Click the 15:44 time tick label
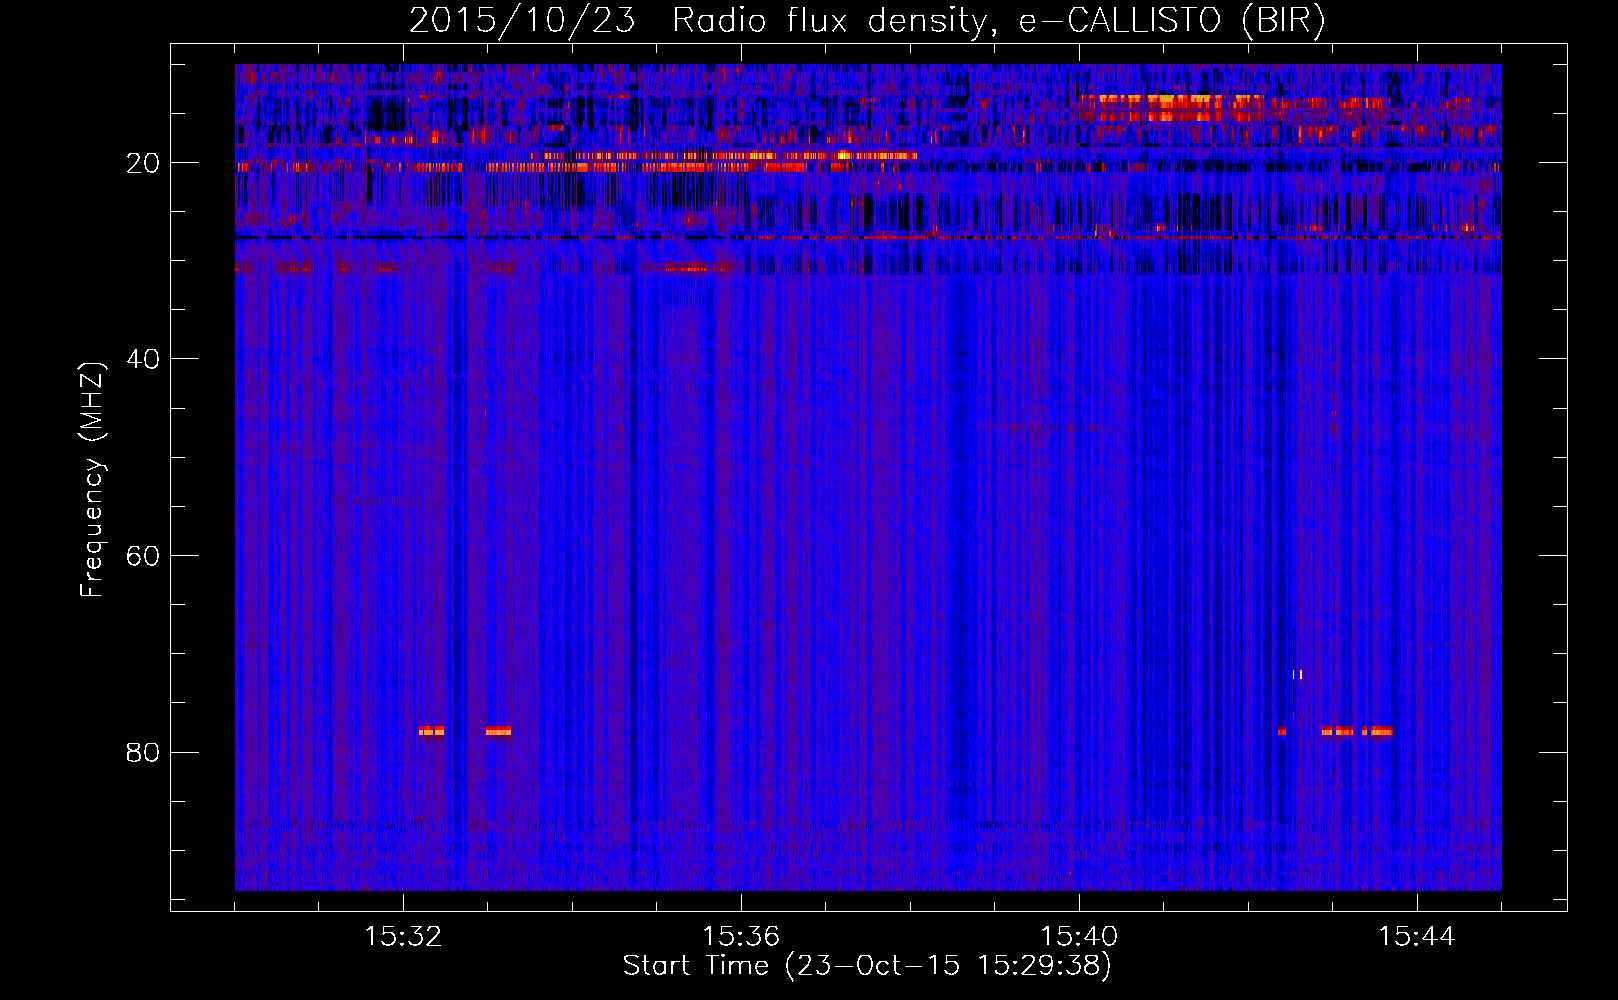The image size is (1618, 1000). coord(1417,937)
